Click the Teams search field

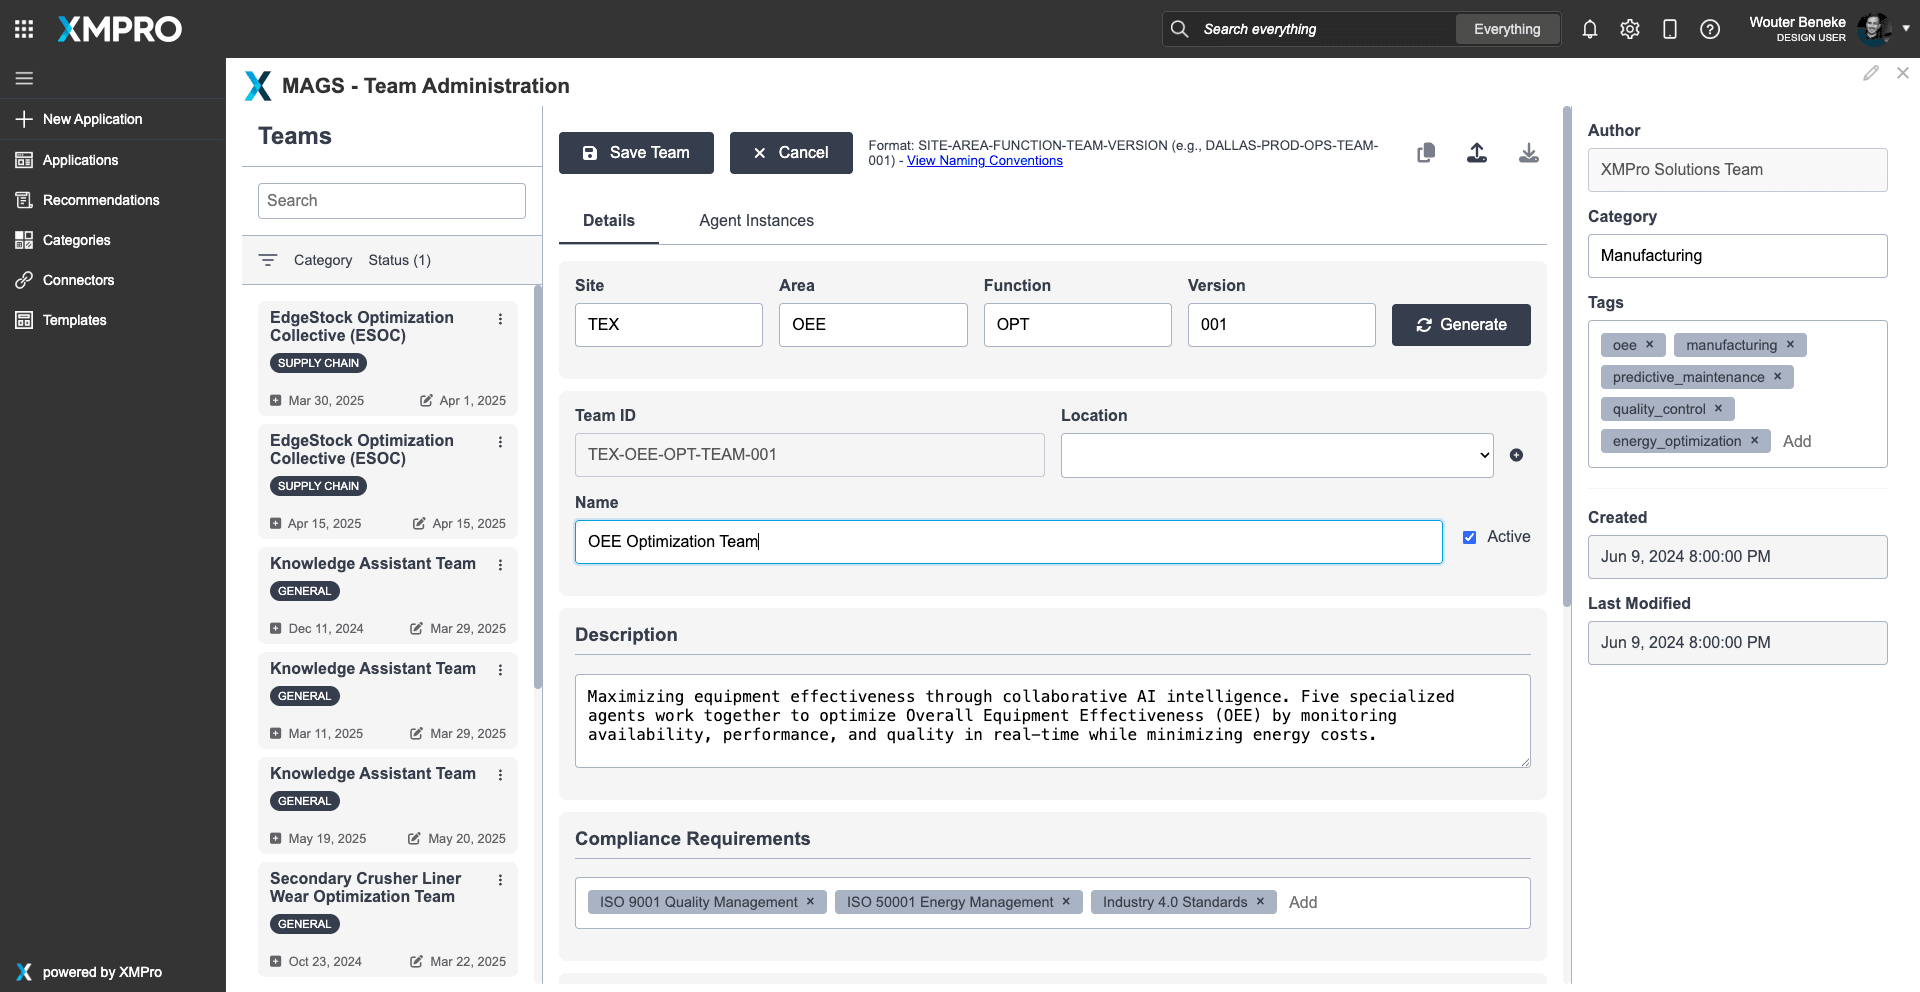391,201
